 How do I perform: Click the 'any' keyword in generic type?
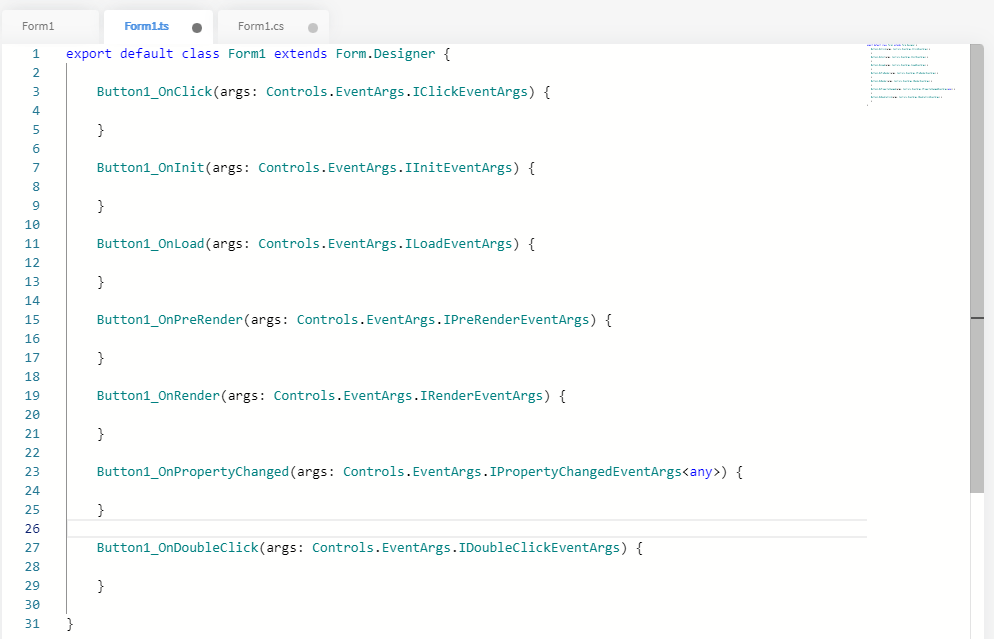click(701, 472)
